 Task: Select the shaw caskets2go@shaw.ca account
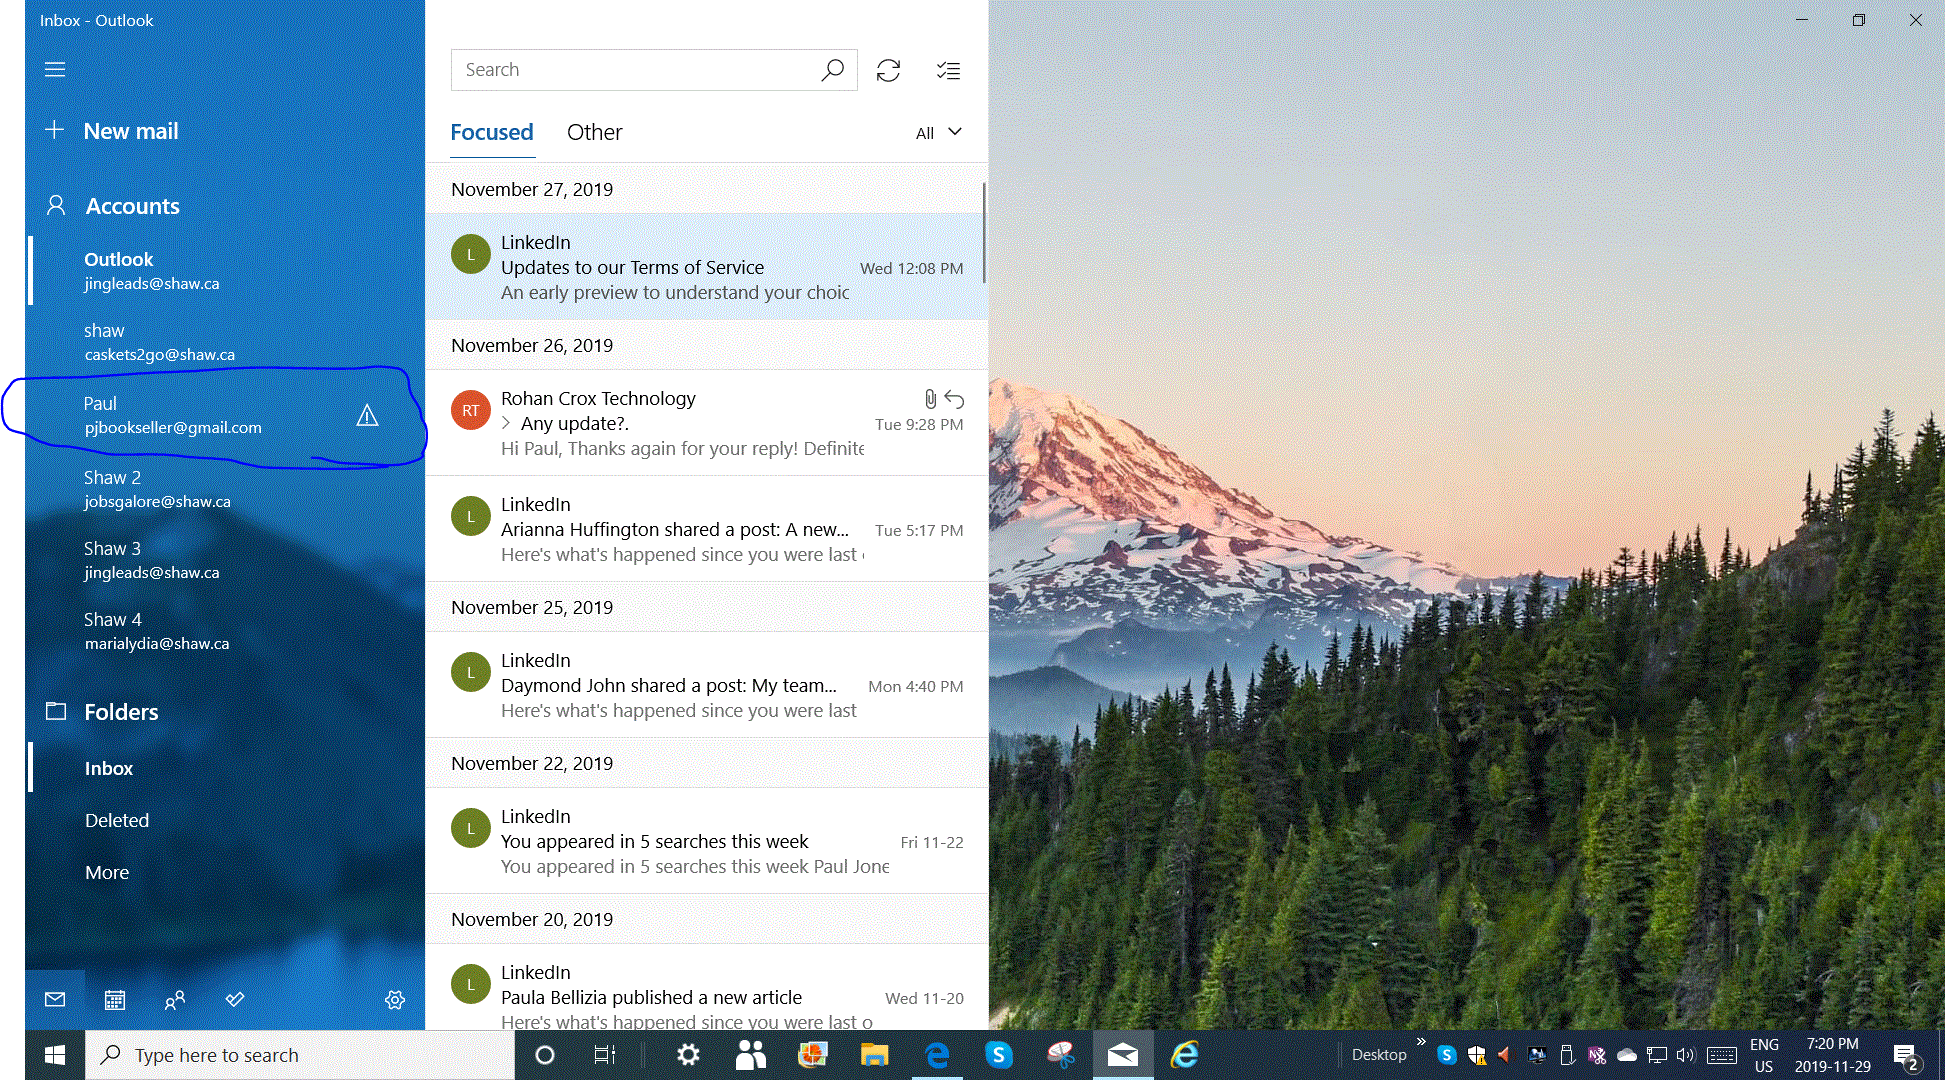[x=227, y=342]
